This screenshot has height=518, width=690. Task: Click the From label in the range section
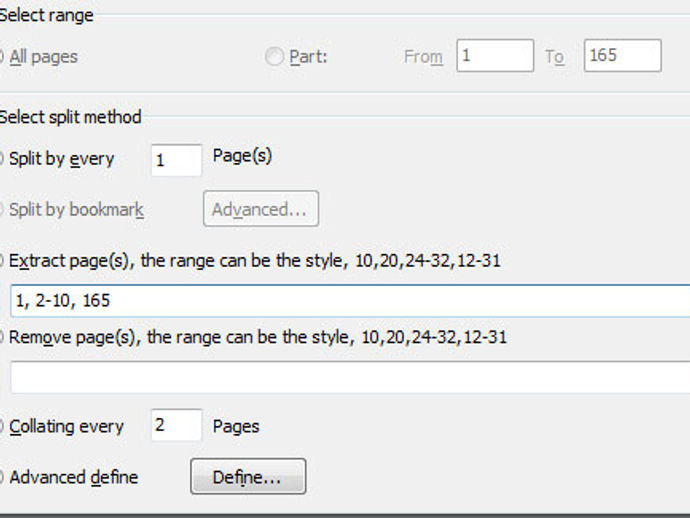point(423,57)
